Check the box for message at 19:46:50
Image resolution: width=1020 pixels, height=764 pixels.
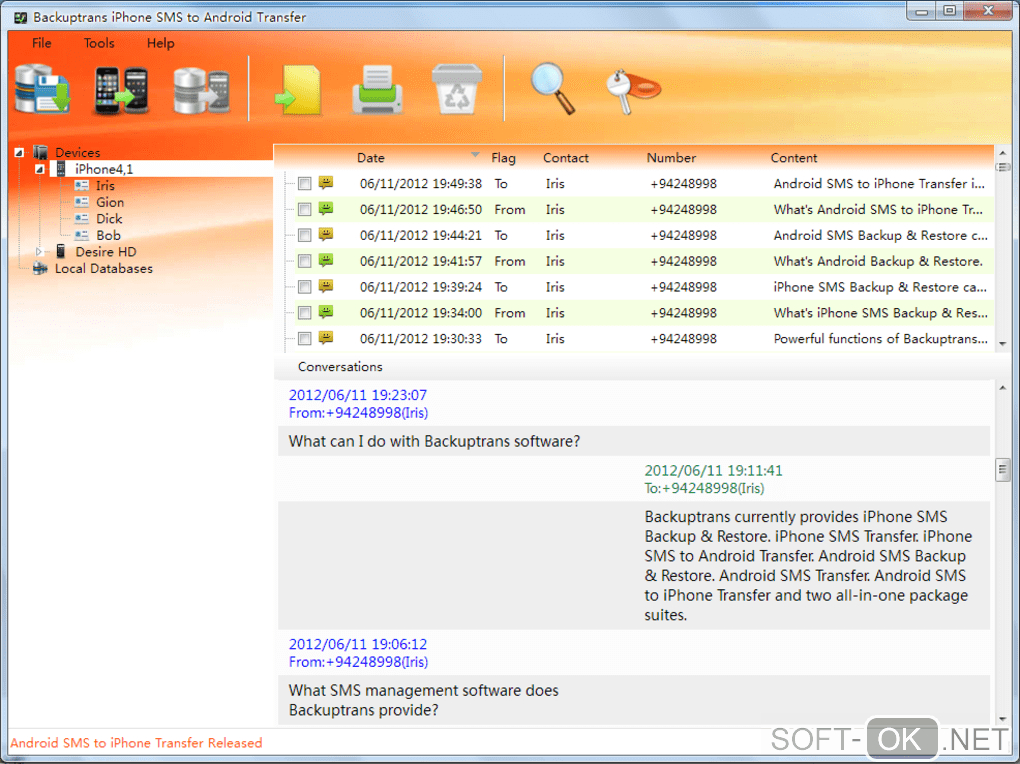coord(304,210)
